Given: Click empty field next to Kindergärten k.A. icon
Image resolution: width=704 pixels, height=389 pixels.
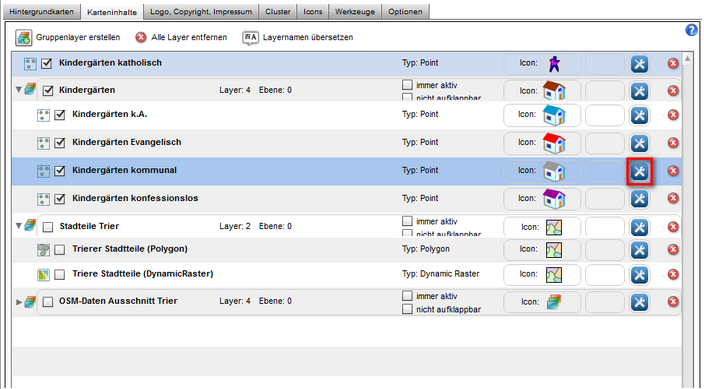Looking at the screenshot, I should [605, 115].
